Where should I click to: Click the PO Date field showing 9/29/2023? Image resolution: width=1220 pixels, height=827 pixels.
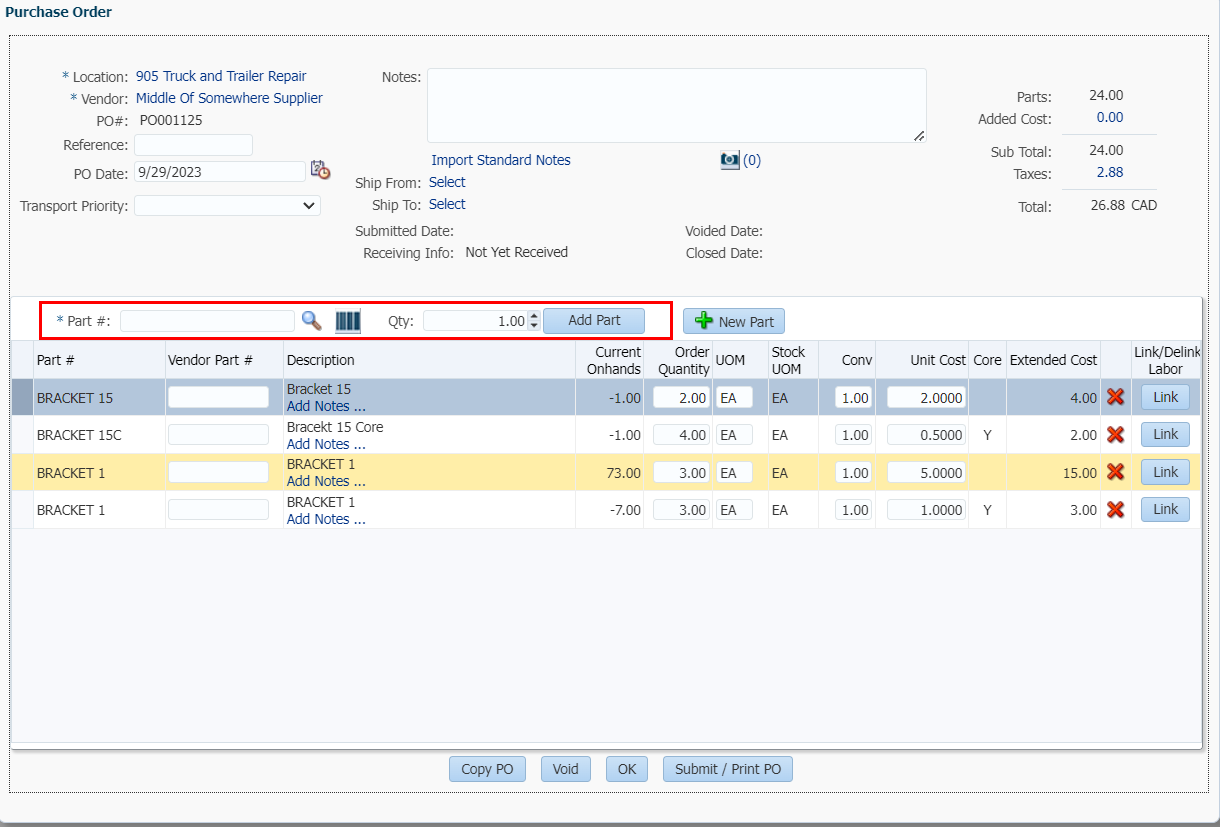pyautogui.click(x=219, y=172)
